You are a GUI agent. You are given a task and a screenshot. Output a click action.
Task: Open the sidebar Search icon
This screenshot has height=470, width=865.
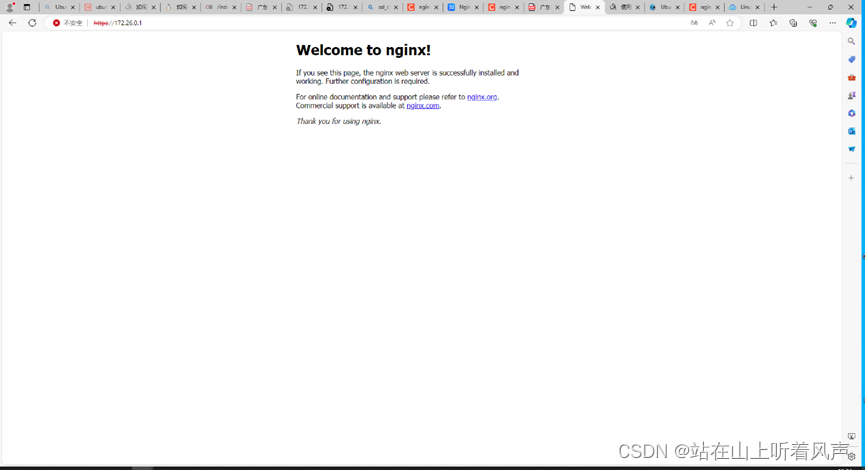pos(851,41)
